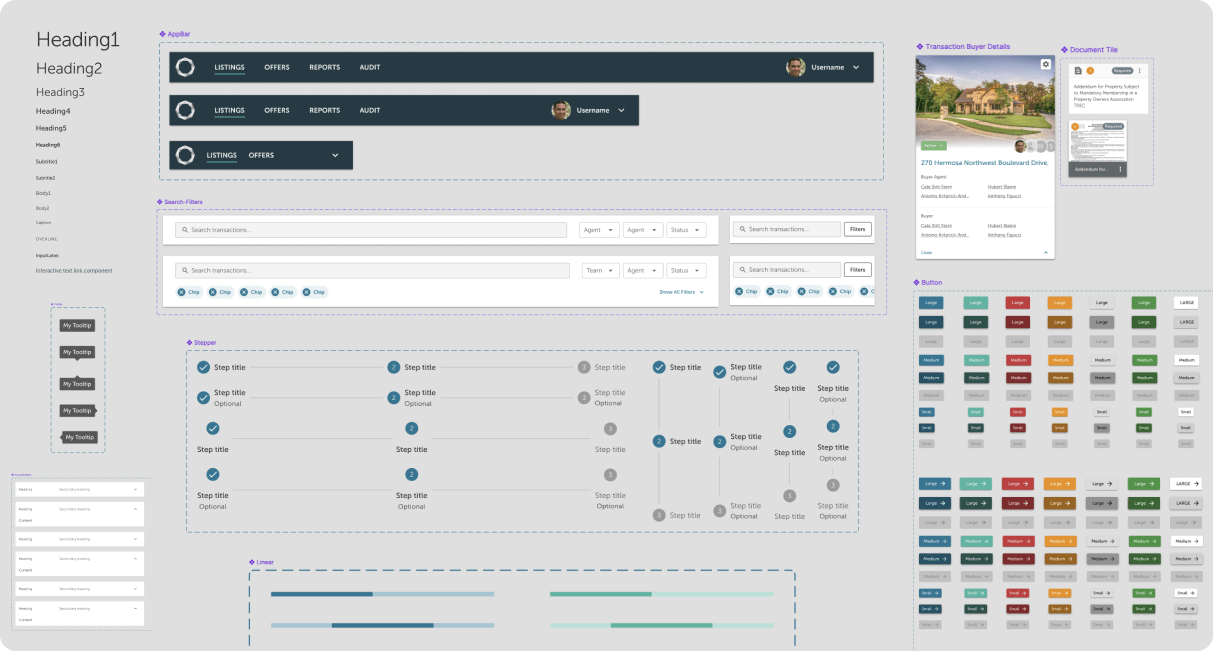Open the Team dropdown in Search-Filters

[x=599, y=269]
